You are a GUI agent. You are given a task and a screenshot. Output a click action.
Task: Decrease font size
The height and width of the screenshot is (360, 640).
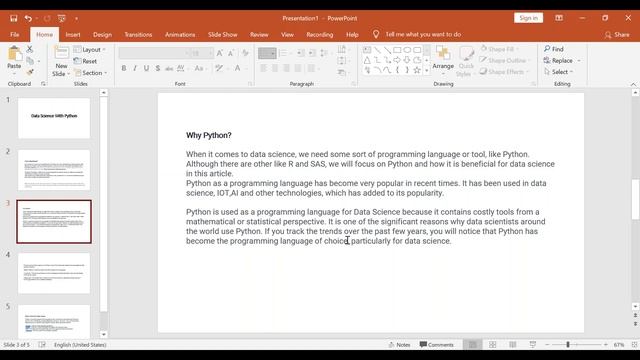[231, 53]
